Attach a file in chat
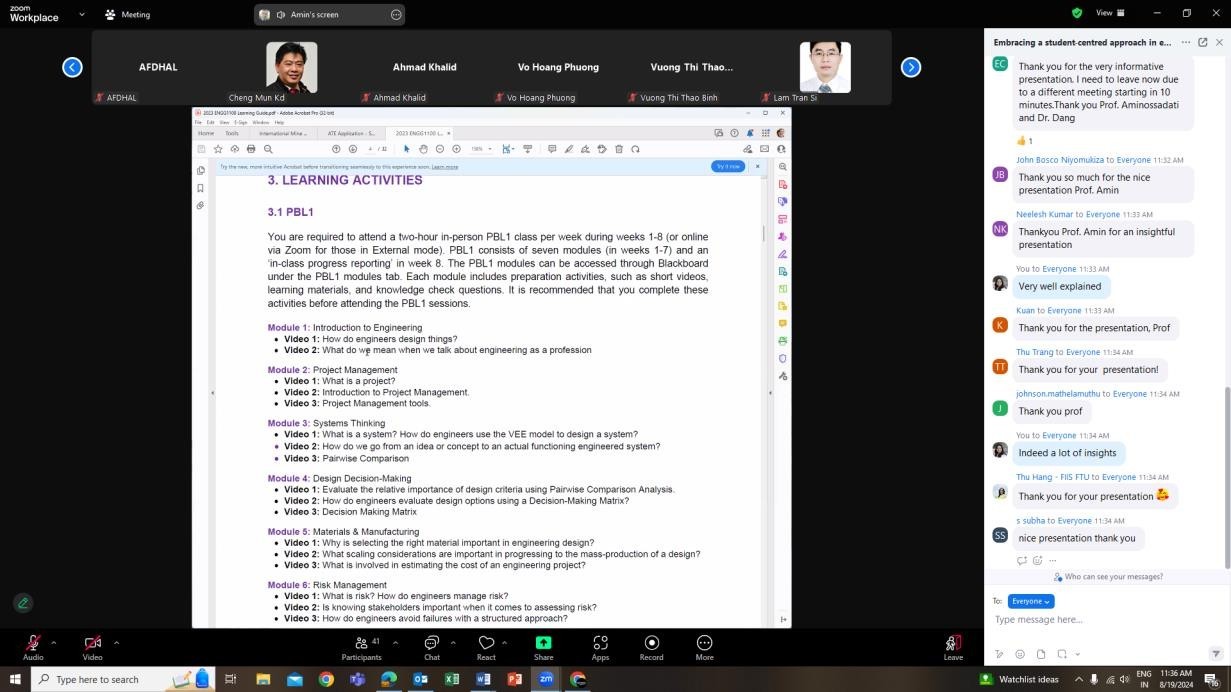Image resolution: width=1231 pixels, height=692 pixels. click(x=1040, y=655)
